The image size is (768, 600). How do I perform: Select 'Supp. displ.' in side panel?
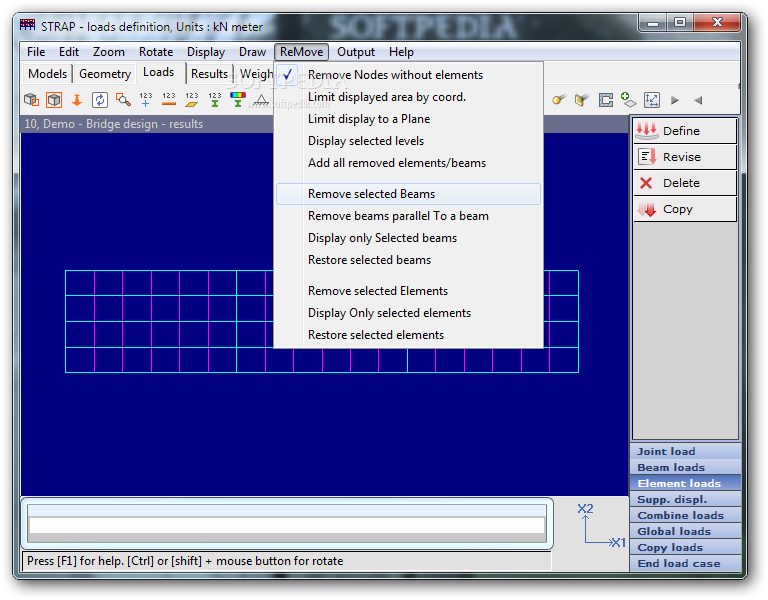point(685,500)
